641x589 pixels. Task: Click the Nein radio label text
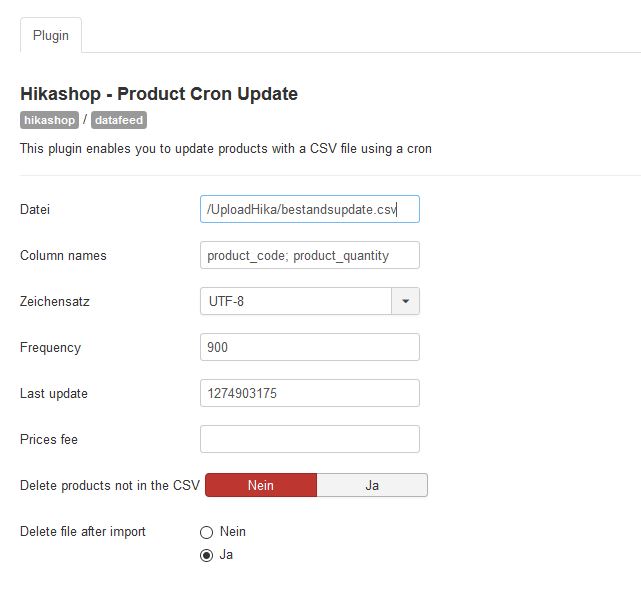pyautogui.click(x=233, y=531)
